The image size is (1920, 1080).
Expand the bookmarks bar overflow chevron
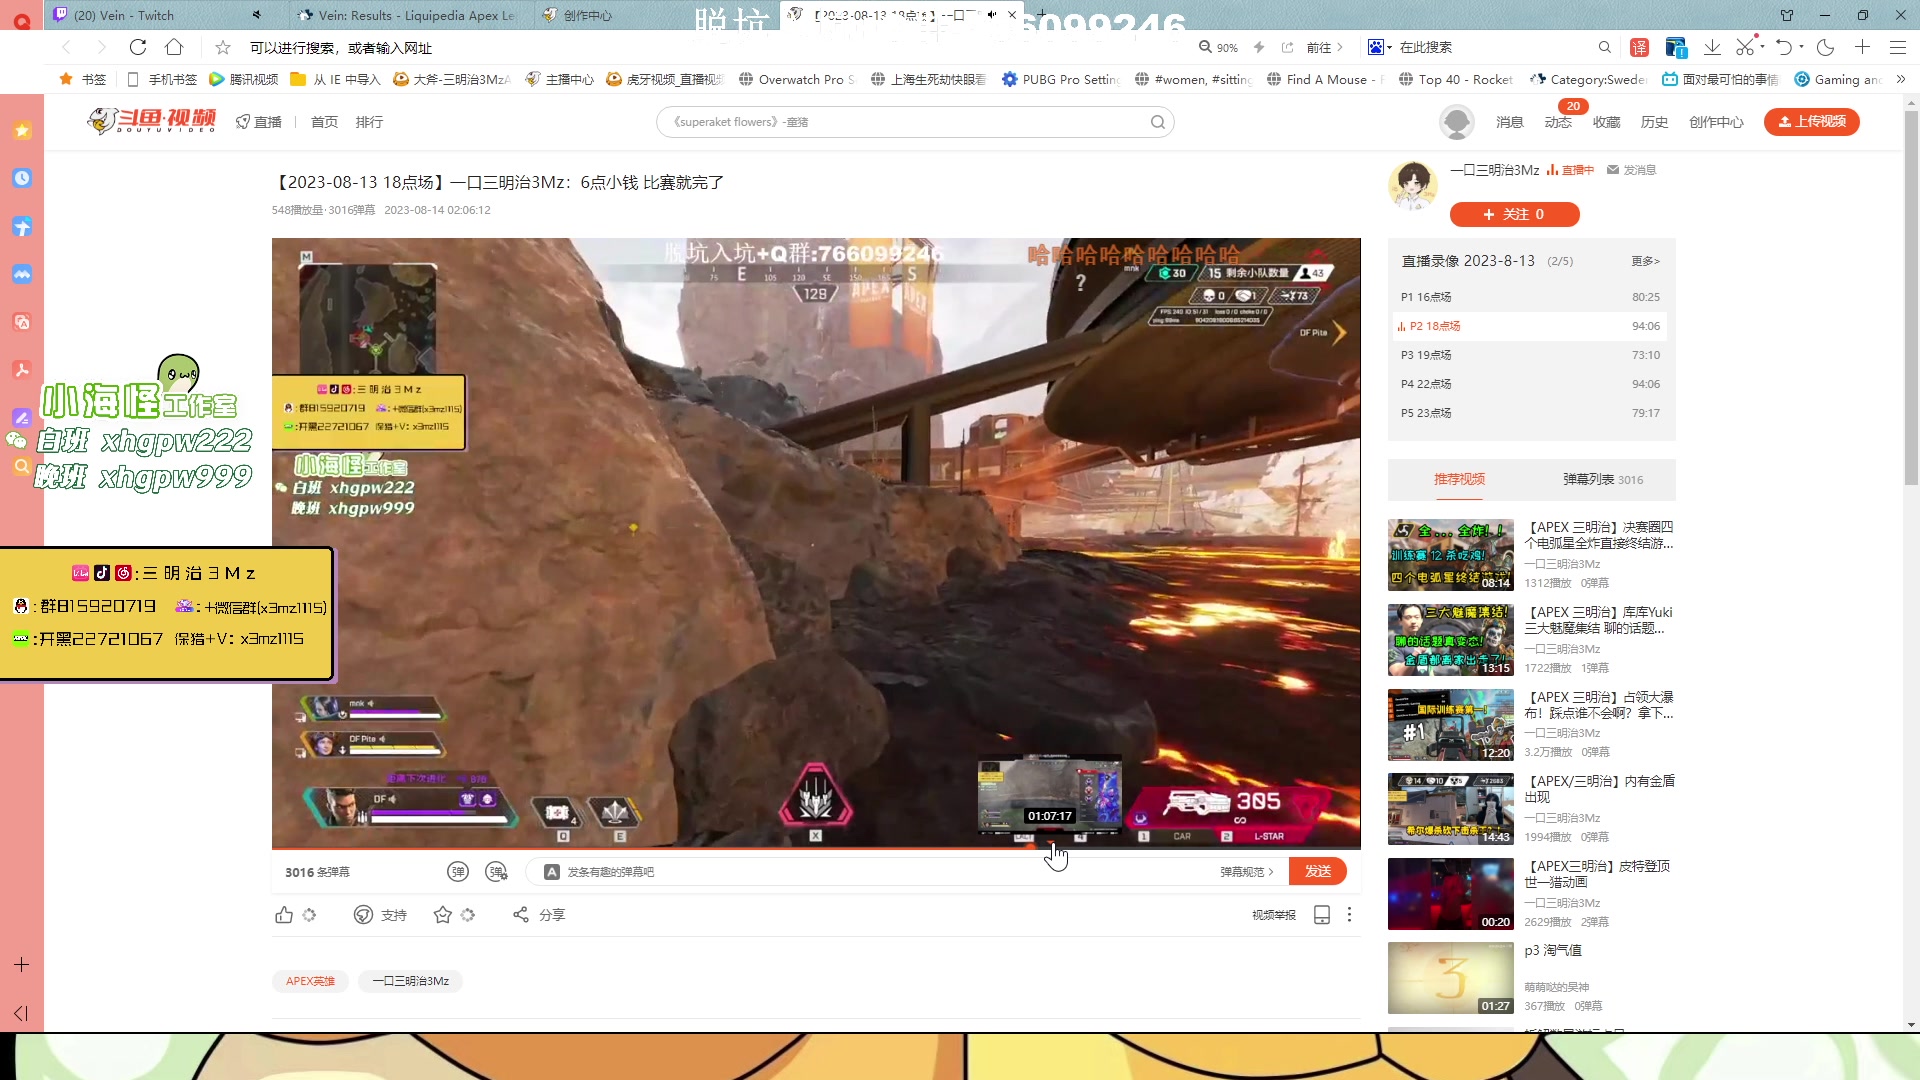point(1901,79)
